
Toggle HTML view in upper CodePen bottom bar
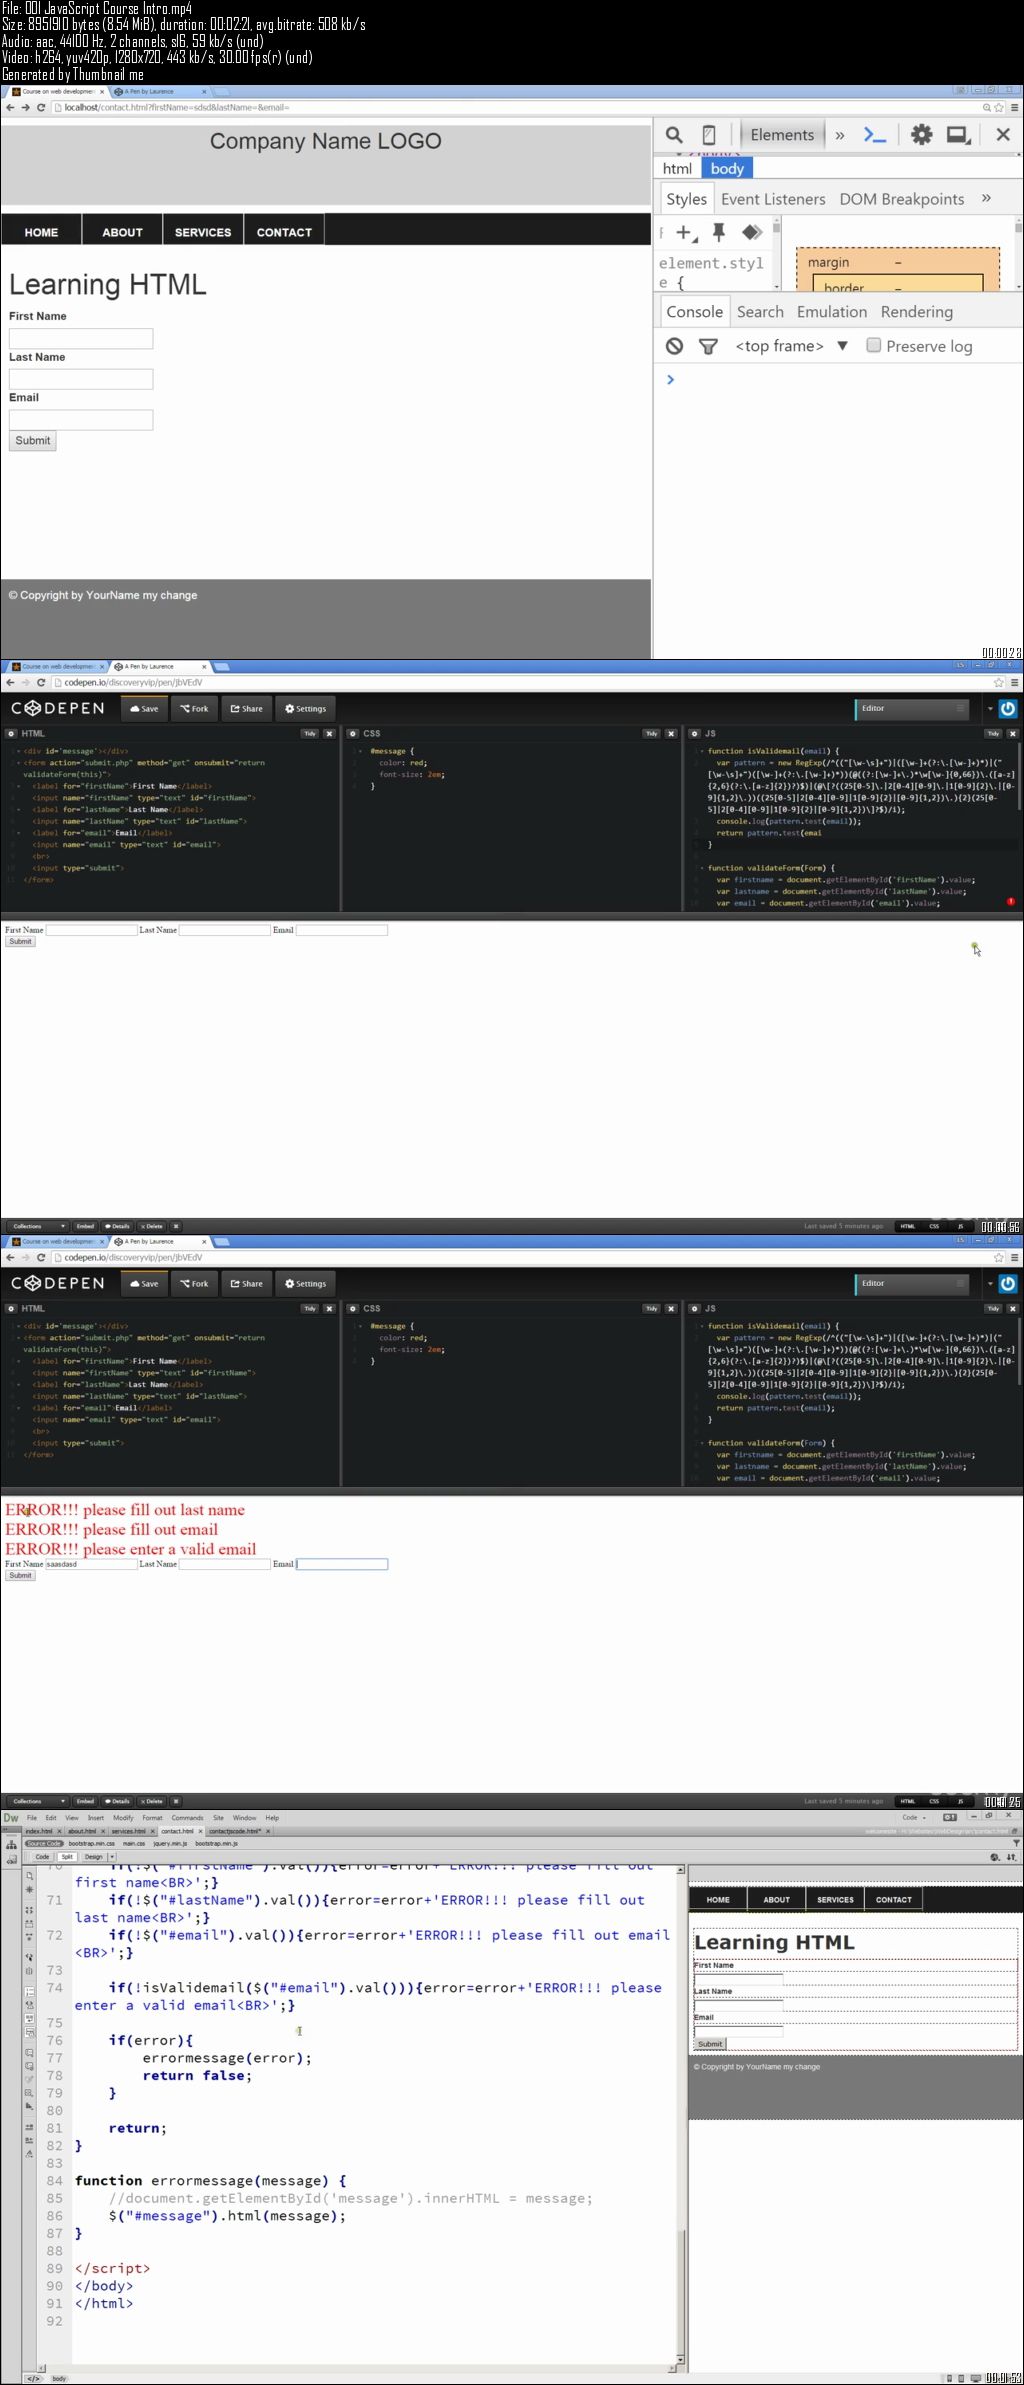tap(908, 1226)
